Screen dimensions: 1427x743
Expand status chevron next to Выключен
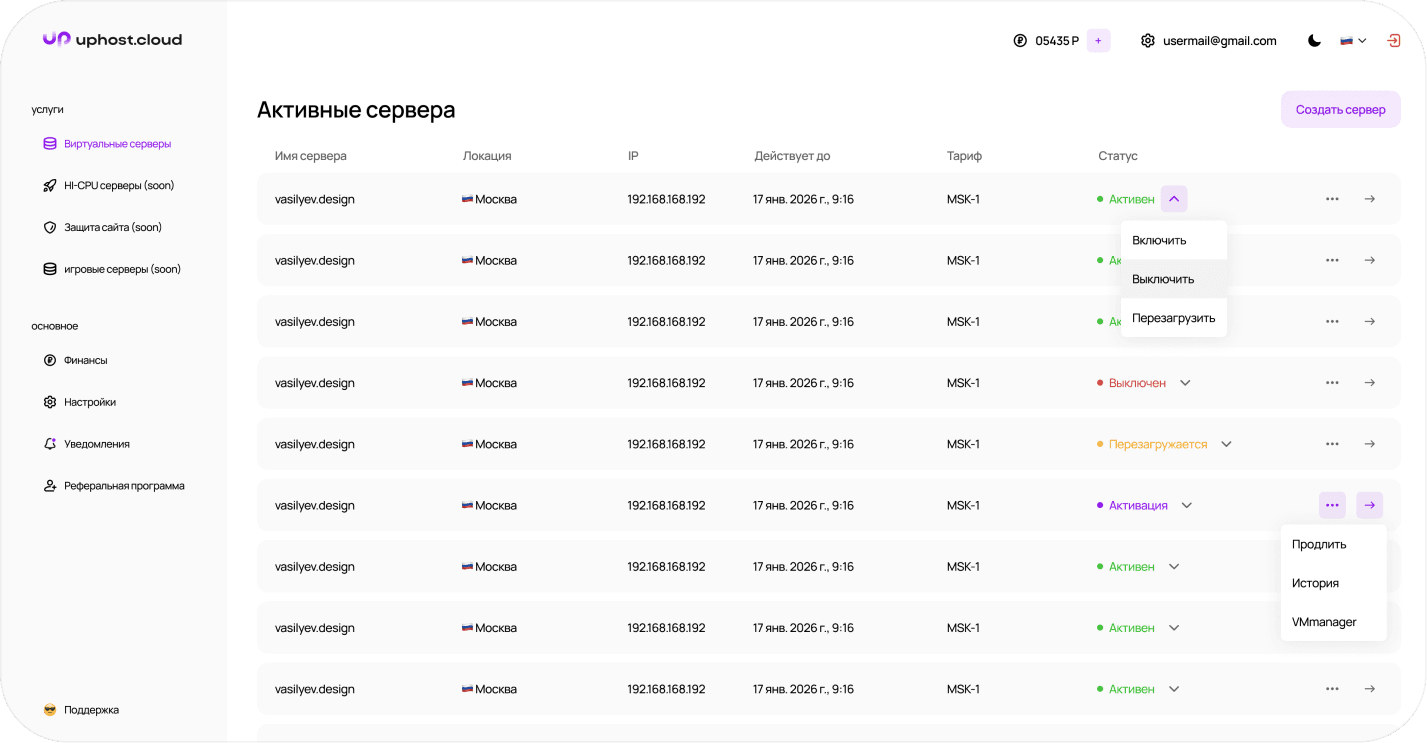[x=1185, y=383]
